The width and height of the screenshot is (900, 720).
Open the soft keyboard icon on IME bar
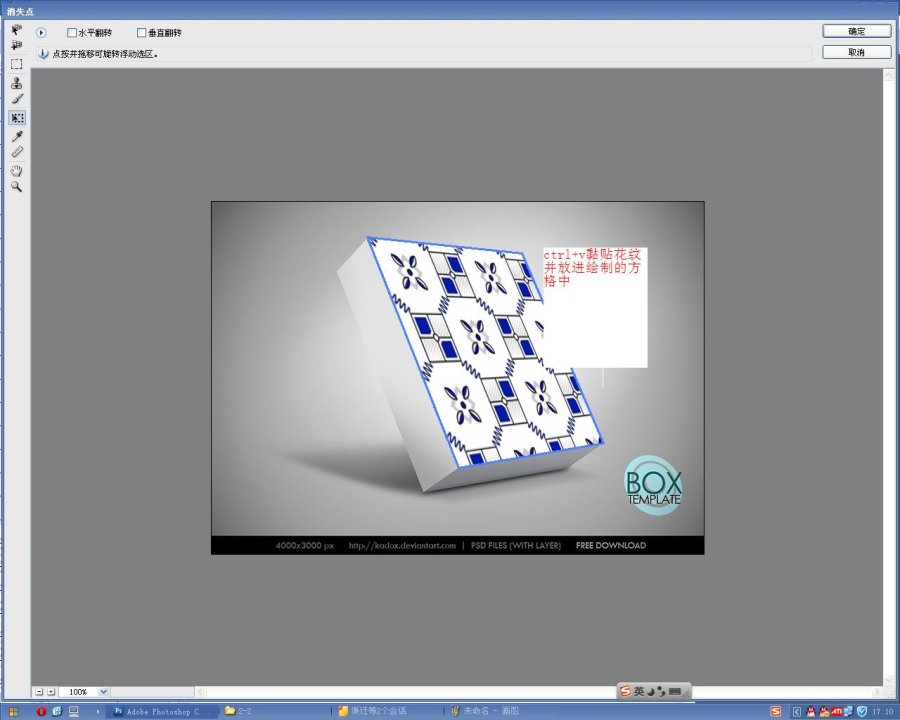675,691
